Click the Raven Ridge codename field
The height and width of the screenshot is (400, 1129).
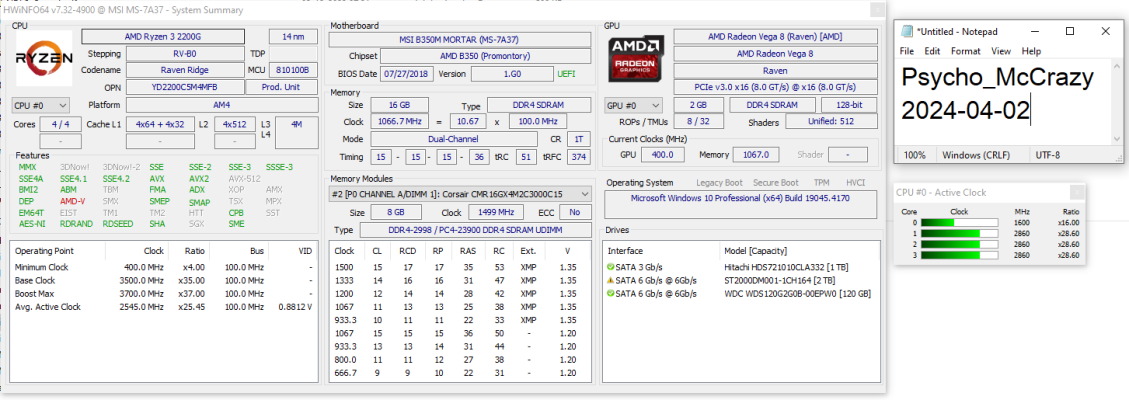[x=184, y=71]
